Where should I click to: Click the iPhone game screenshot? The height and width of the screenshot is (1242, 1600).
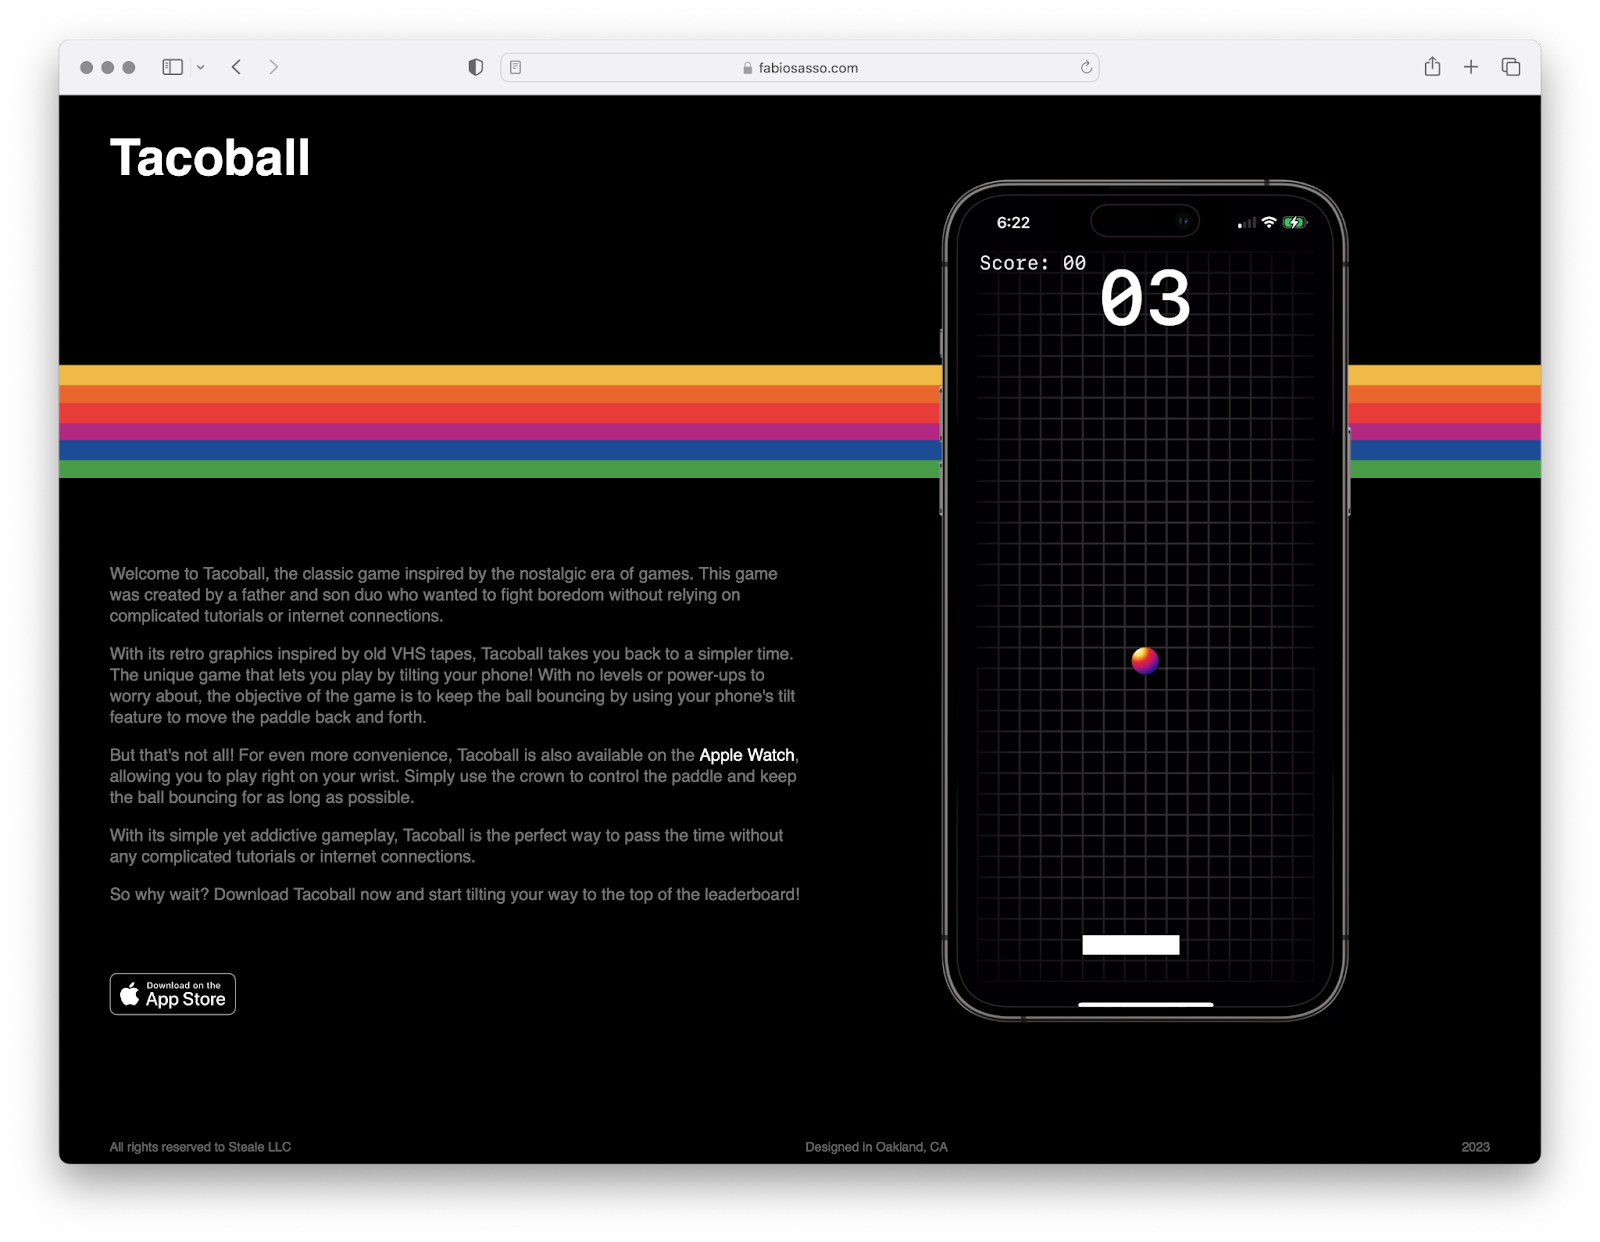coord(1145,601)
